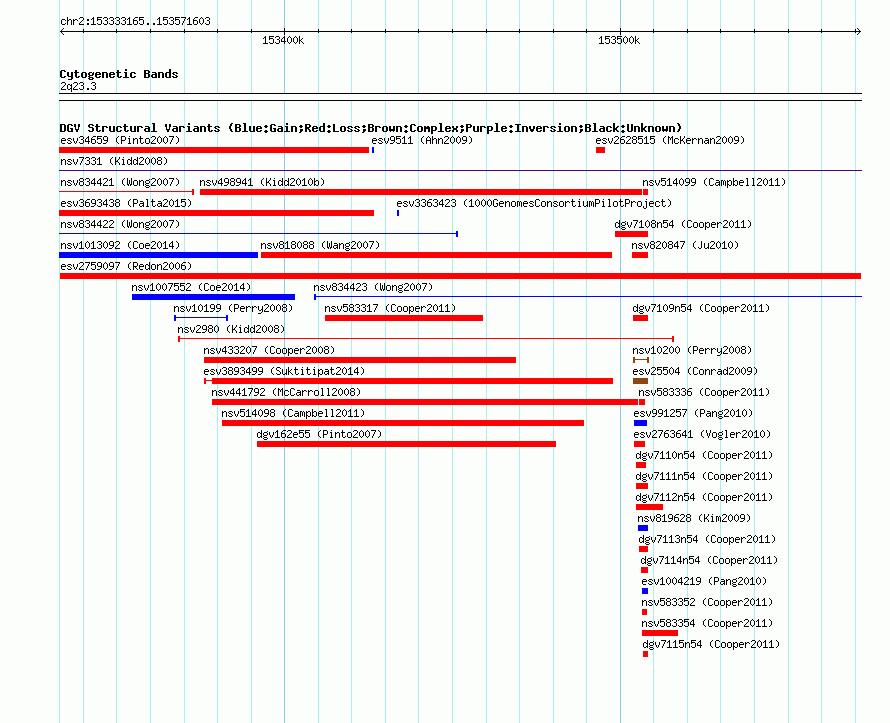Select the red nsv433207 loss bar

(360, 360)
